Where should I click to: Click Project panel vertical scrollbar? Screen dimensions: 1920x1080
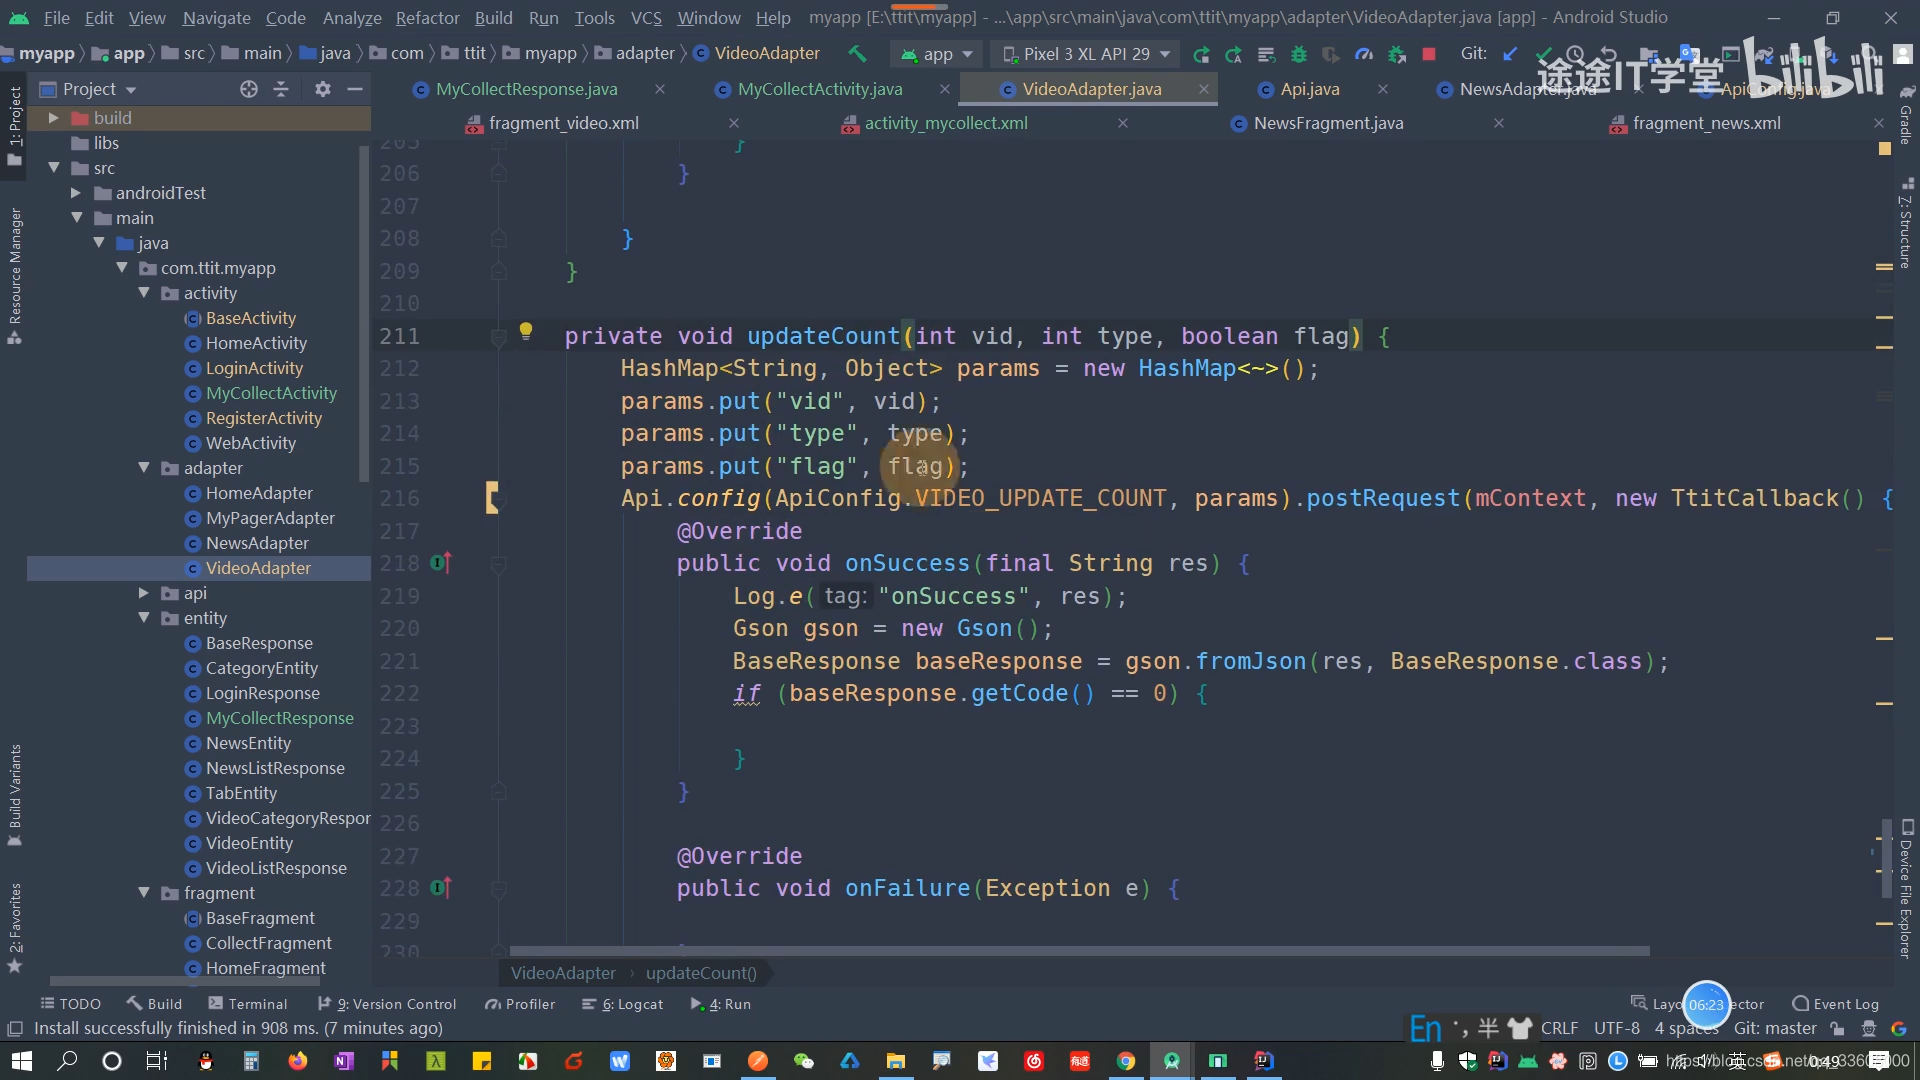364,312
